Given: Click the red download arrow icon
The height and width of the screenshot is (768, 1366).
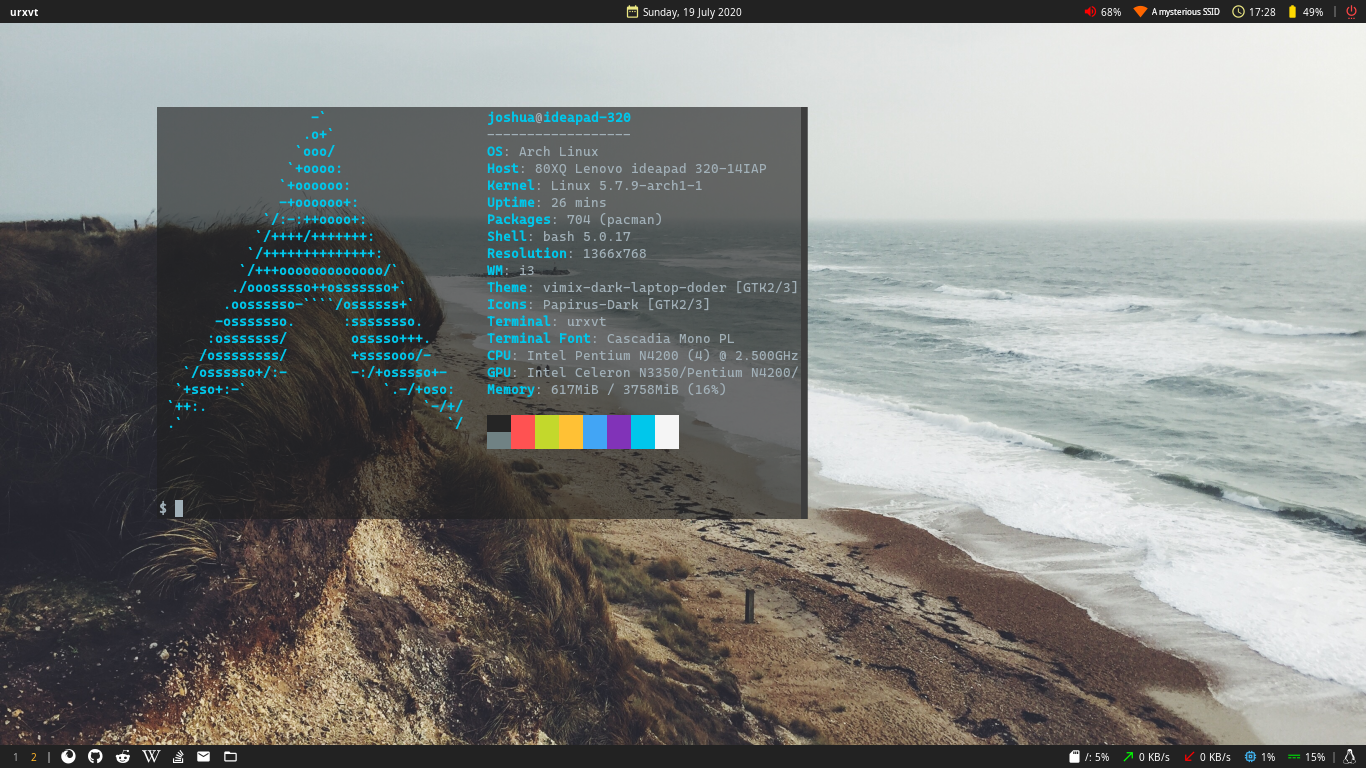Looking at the screenshot, I should [1189, 757].
